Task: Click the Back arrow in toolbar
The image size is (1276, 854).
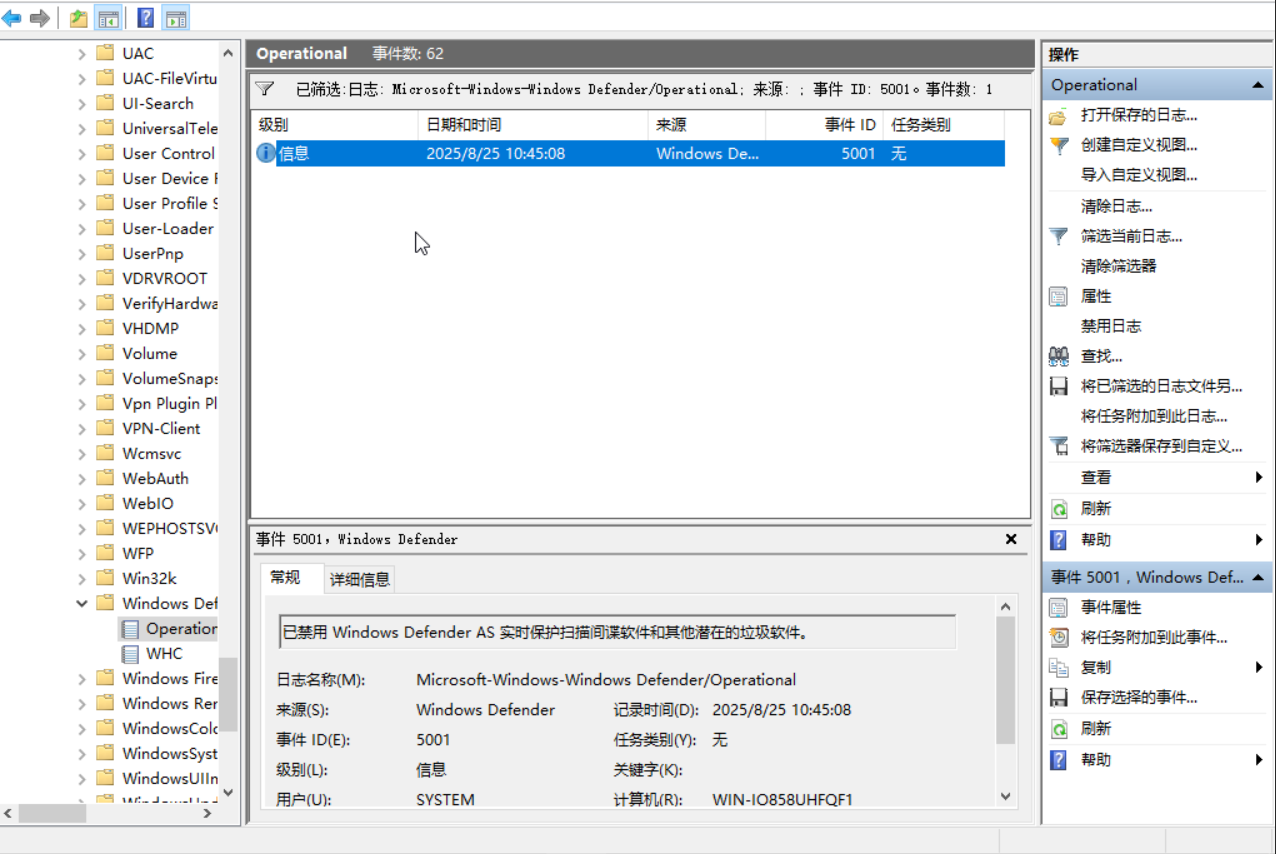Action: click(x=12, y=18)
